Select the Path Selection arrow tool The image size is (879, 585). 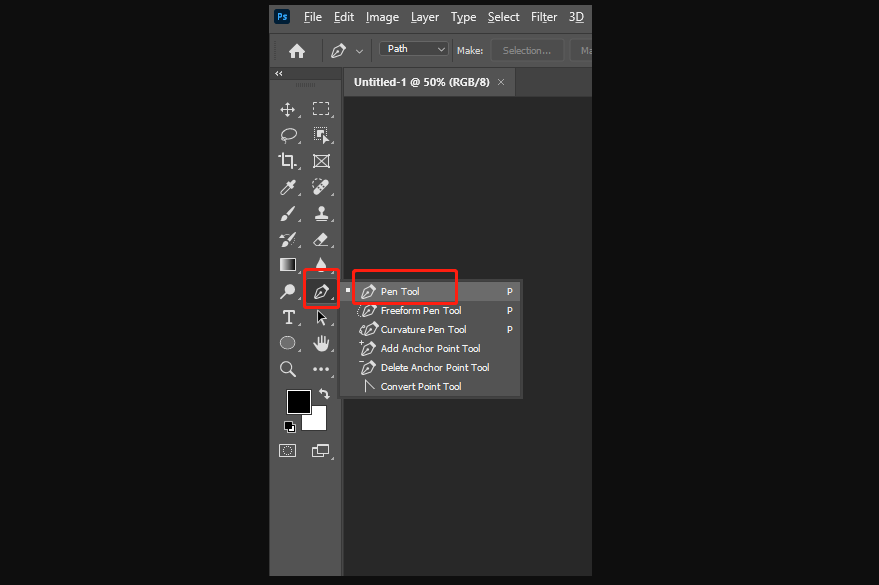click(321, 317)
